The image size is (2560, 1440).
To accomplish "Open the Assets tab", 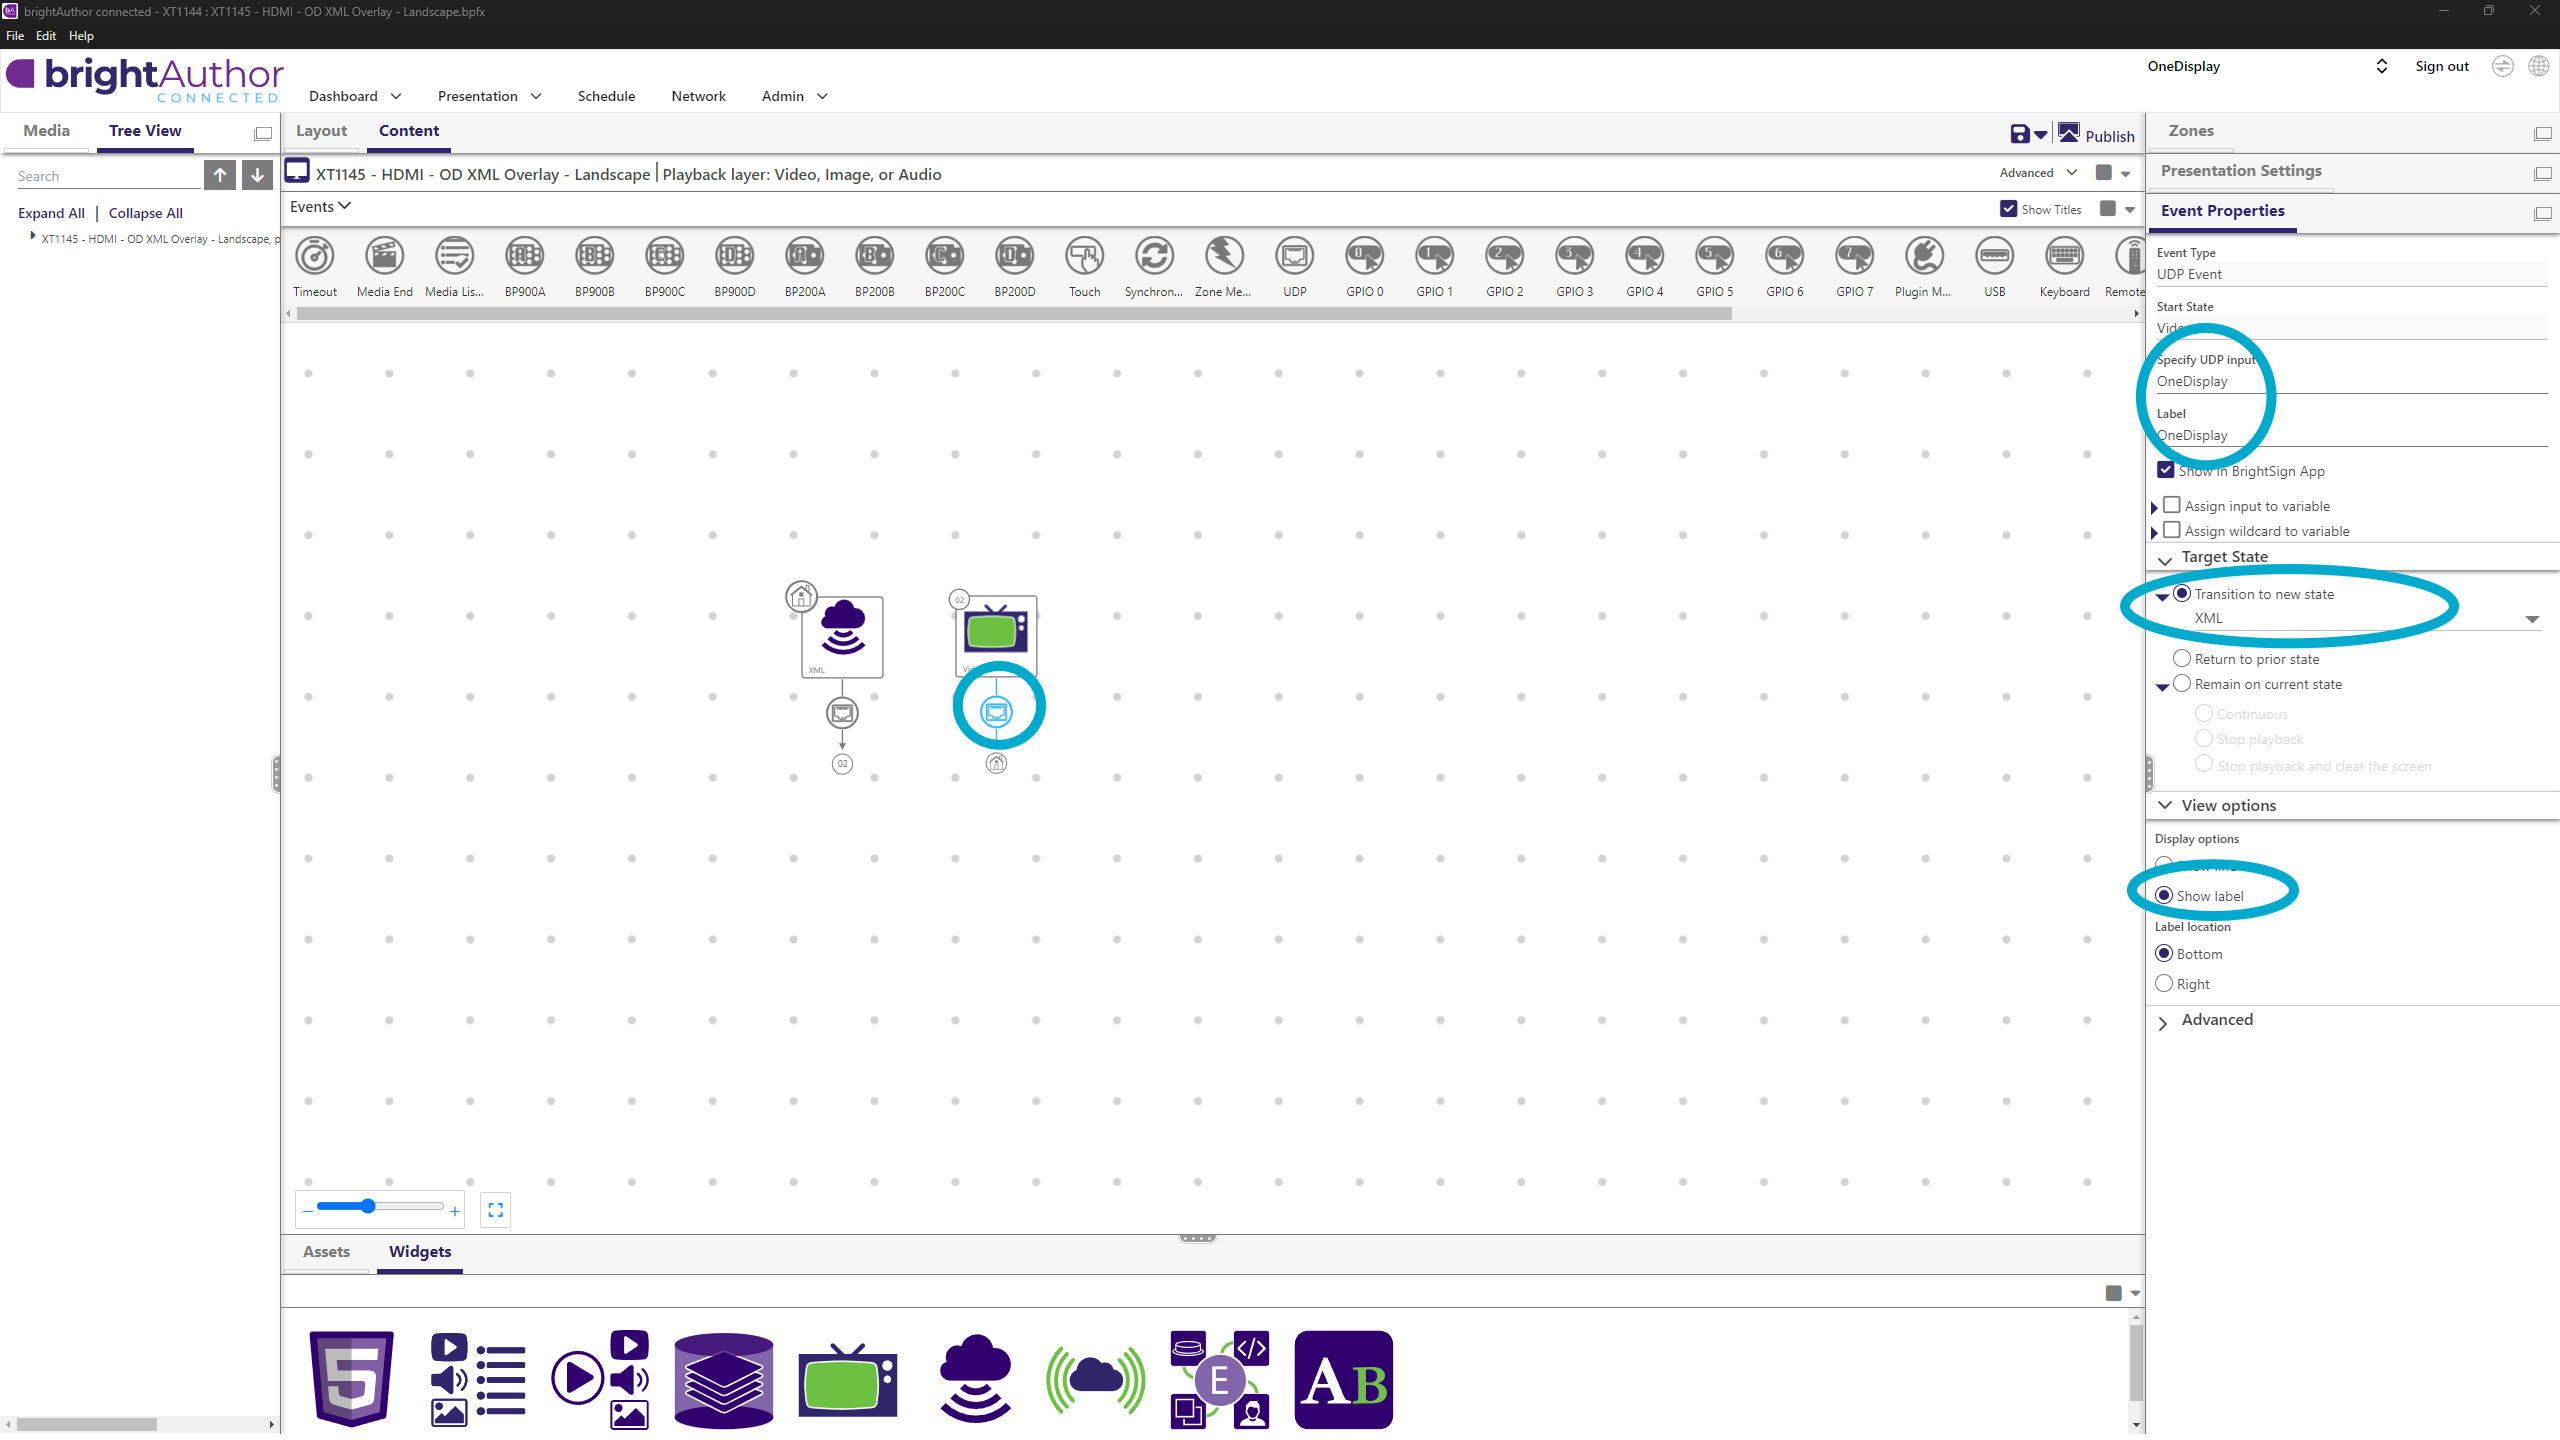I will [326, 1252].
